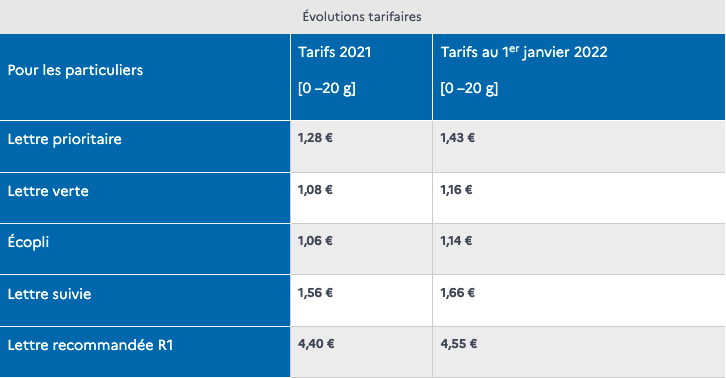Image resolution: width=726 pixels, height=378 pixels.
Task: Click the 4,40 € recommandée price
Action: (x=316, y=343)
